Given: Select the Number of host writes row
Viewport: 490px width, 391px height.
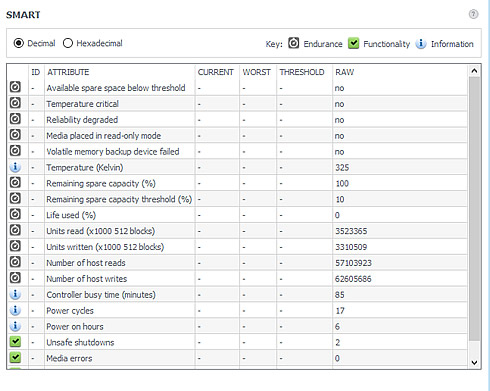Looking at the screenshot, I should coord(237,279).
